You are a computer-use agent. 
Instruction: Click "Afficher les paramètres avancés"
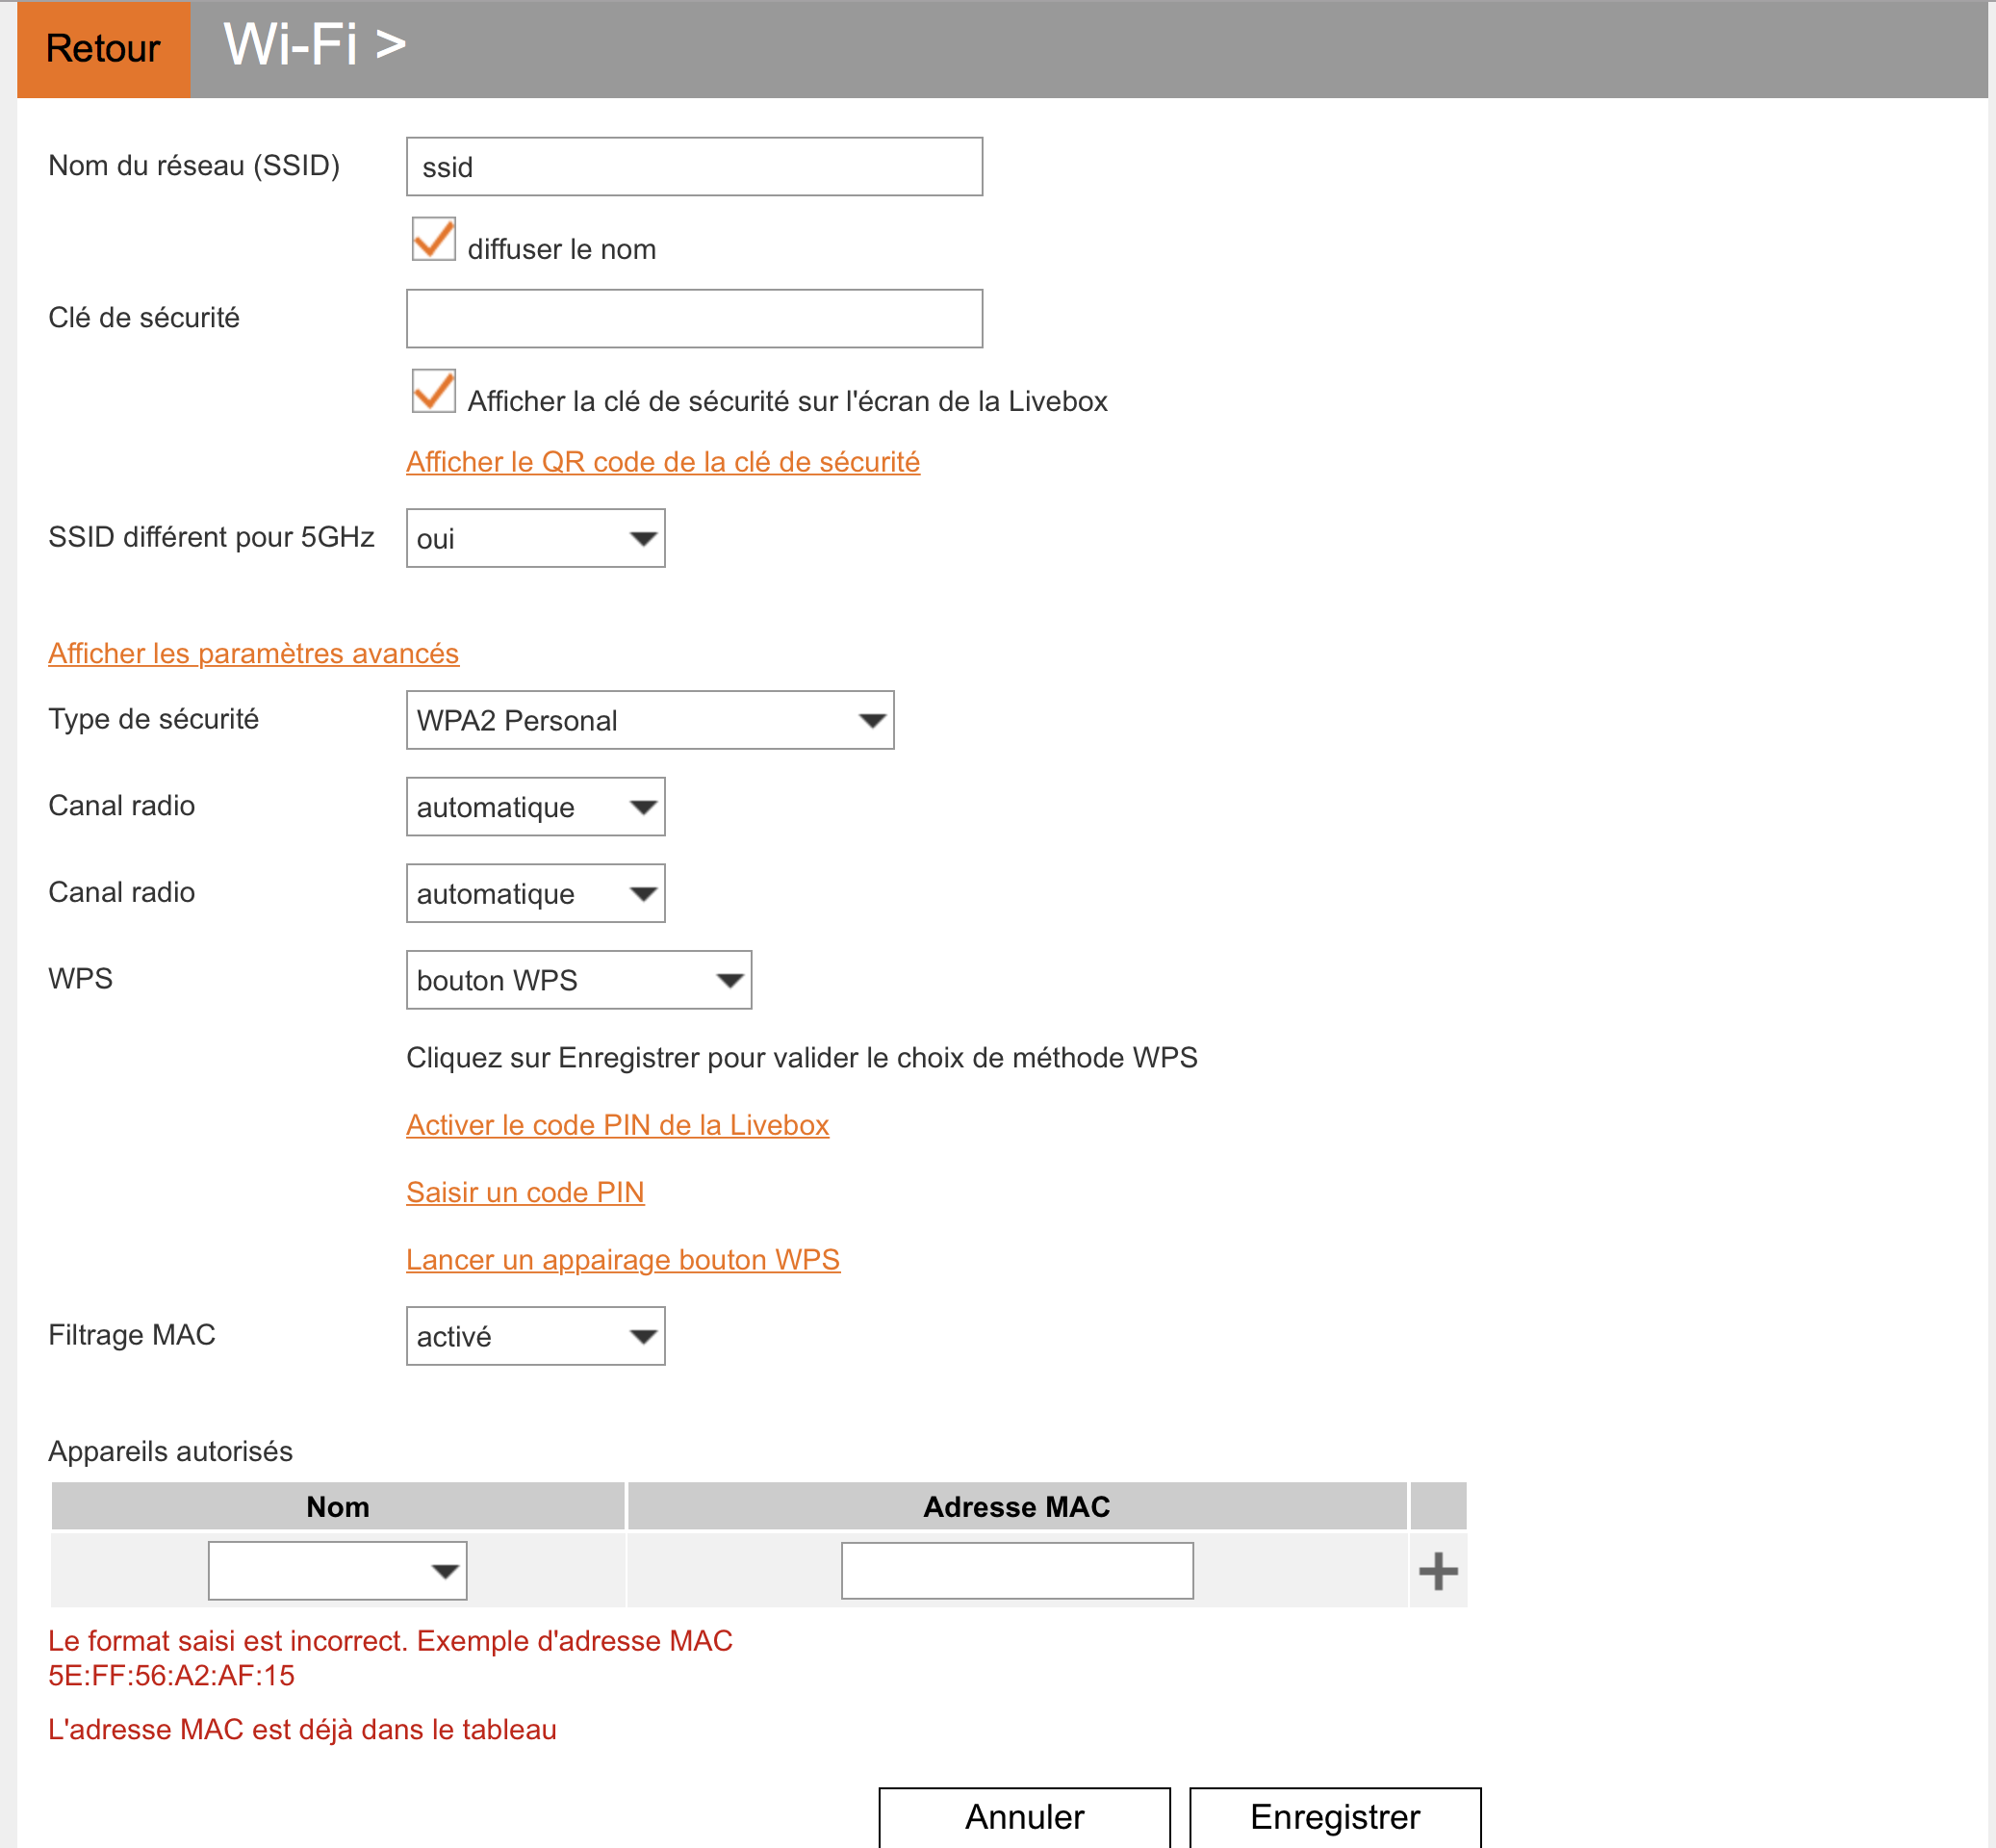click(x=253, y=653)
